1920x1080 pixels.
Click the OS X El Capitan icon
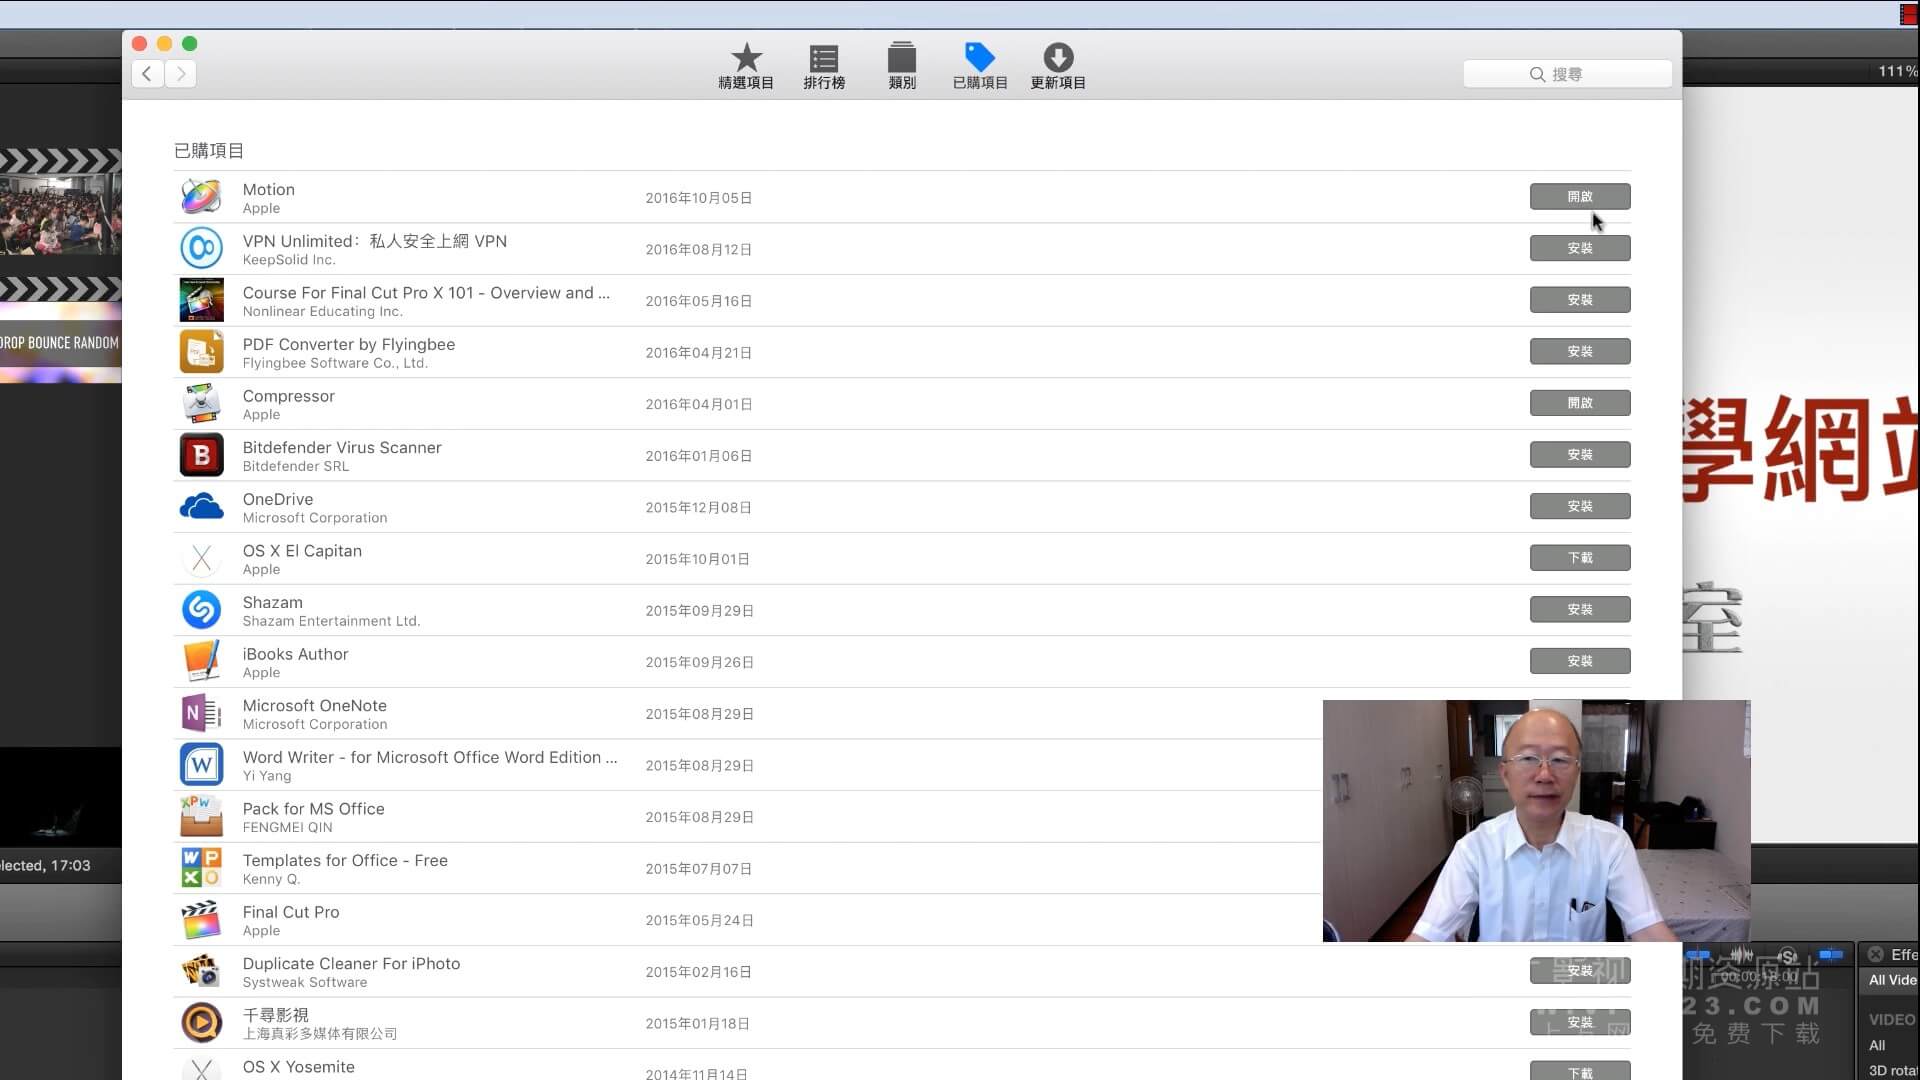click(201, 558)
